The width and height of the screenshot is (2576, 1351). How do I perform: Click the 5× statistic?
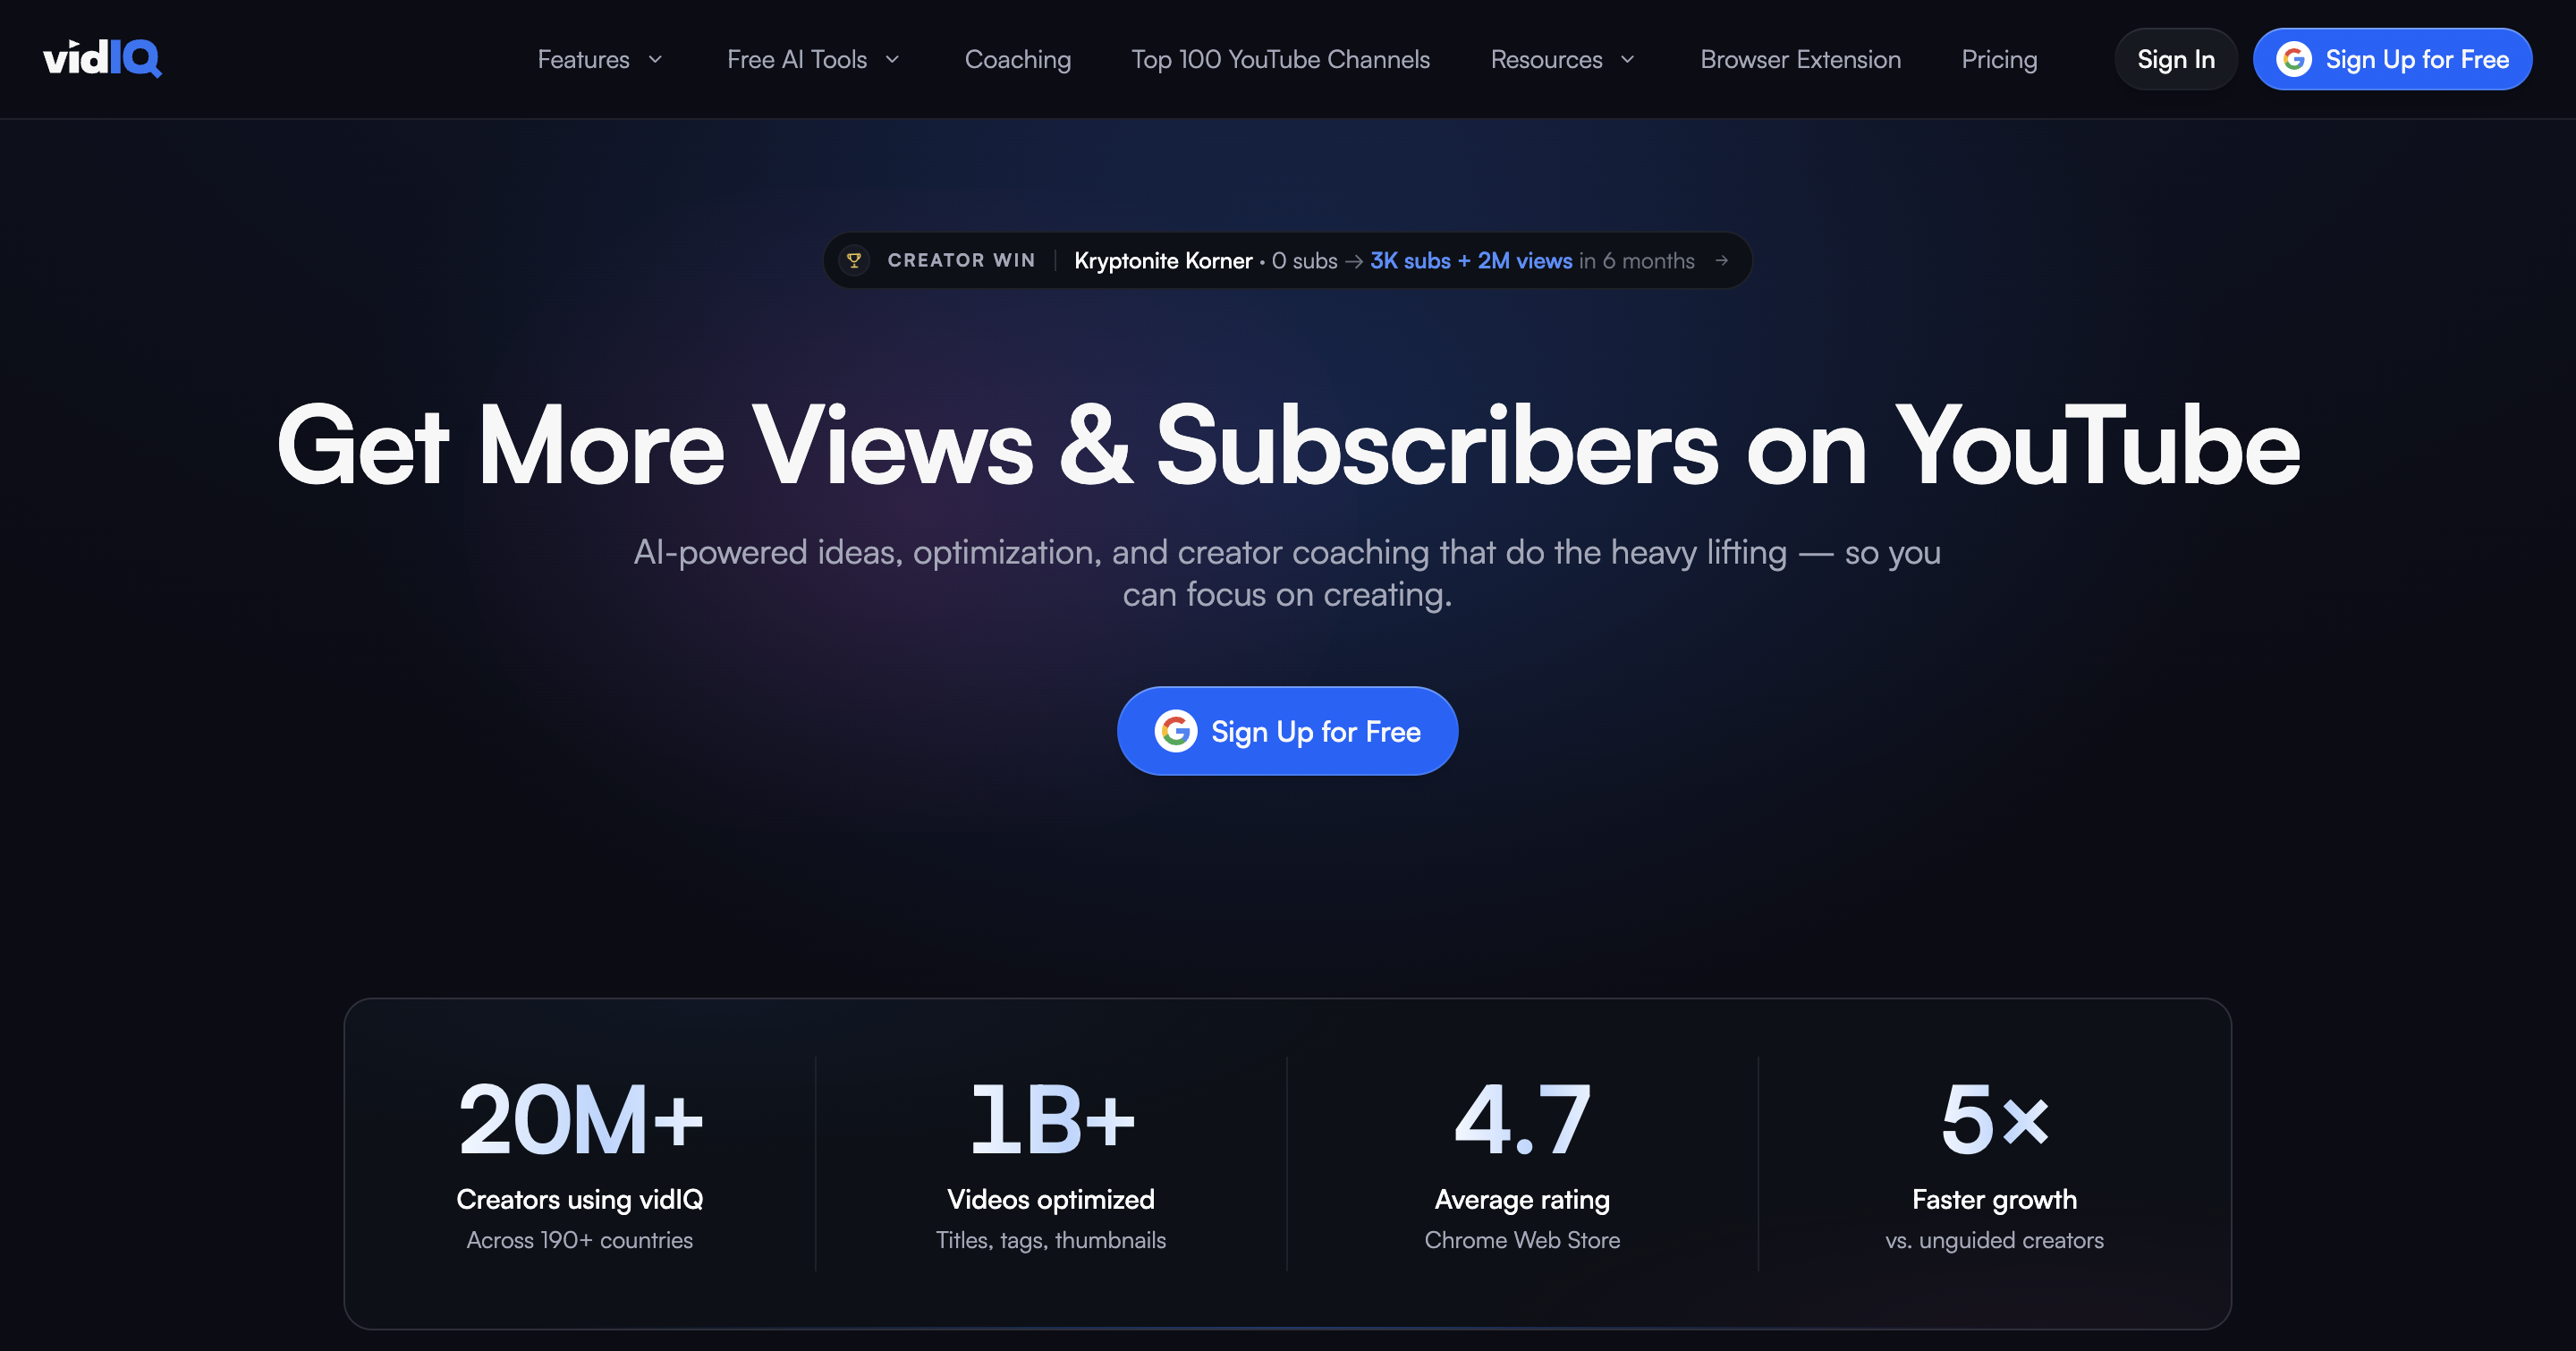[1994, 1119]
